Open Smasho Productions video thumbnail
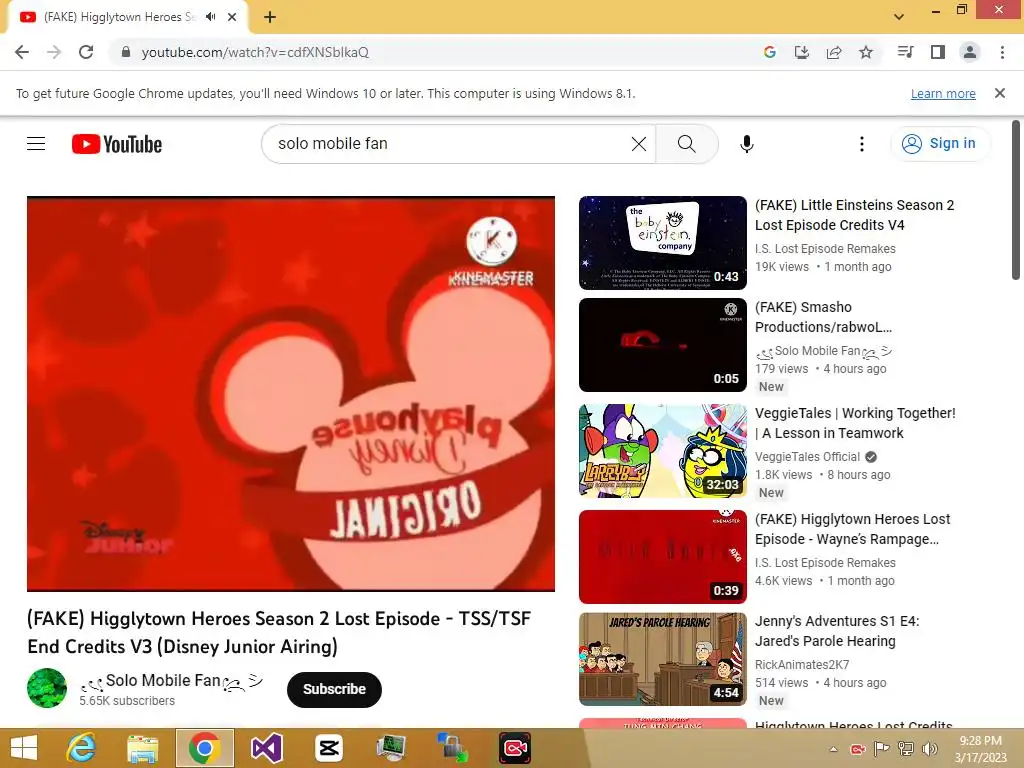Viewport: 1024px width, 768px height. coord(662,345)
